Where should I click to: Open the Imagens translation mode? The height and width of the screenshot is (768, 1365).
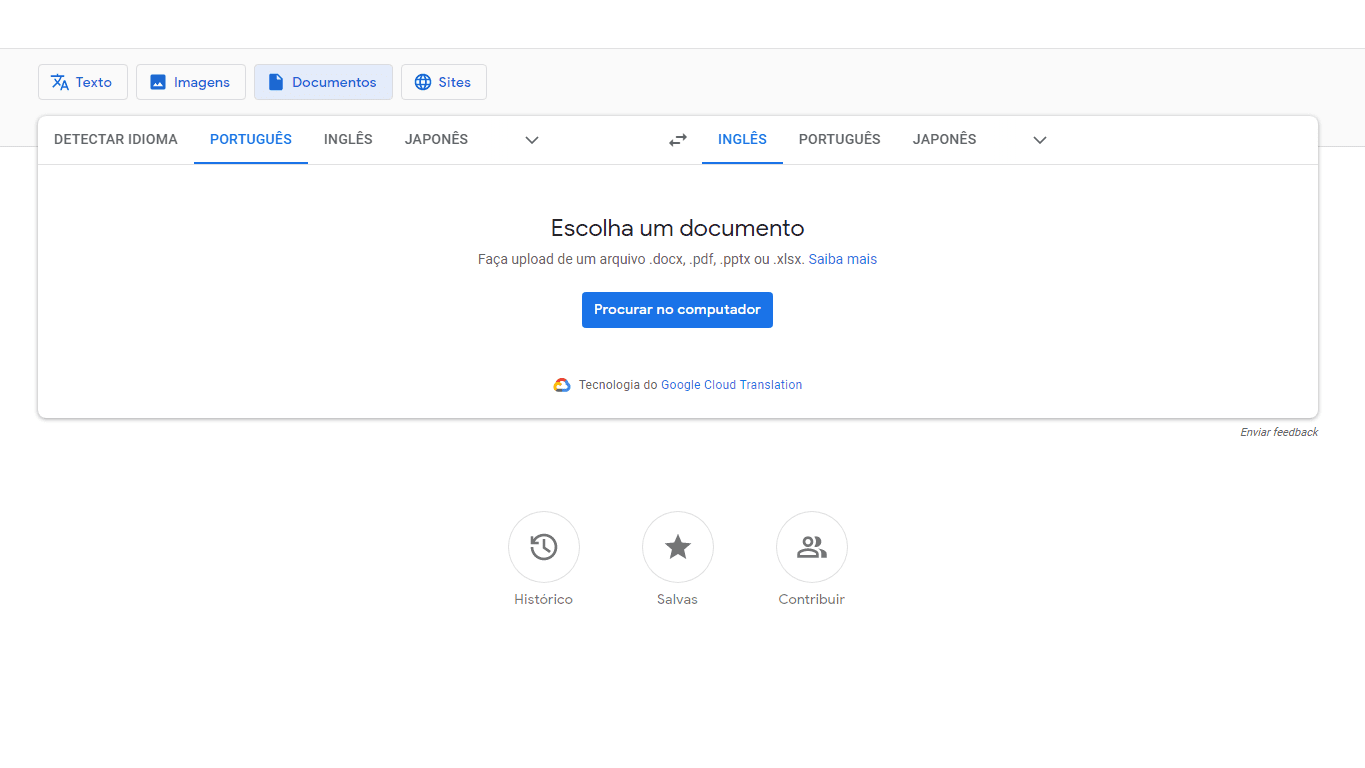click(191, 82)
